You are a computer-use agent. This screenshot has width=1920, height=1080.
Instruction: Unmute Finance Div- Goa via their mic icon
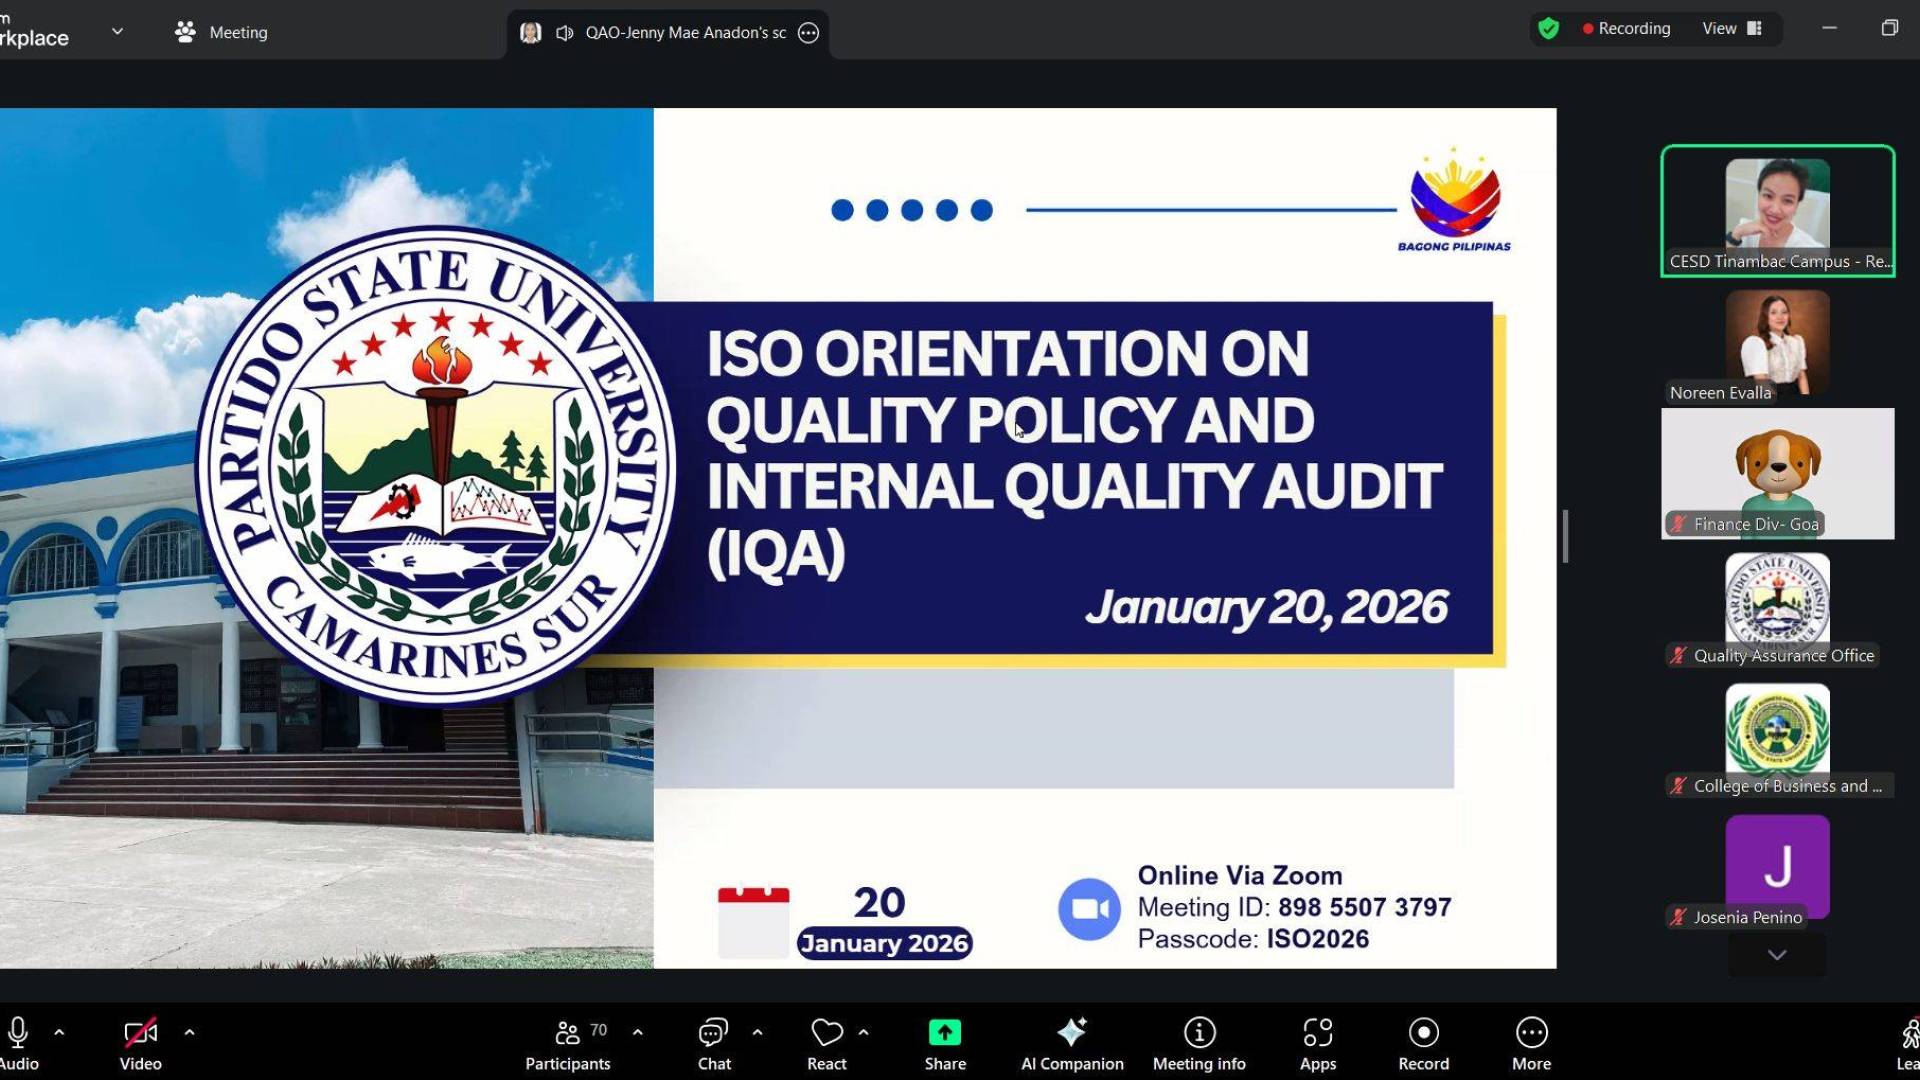pos(1678,523)
